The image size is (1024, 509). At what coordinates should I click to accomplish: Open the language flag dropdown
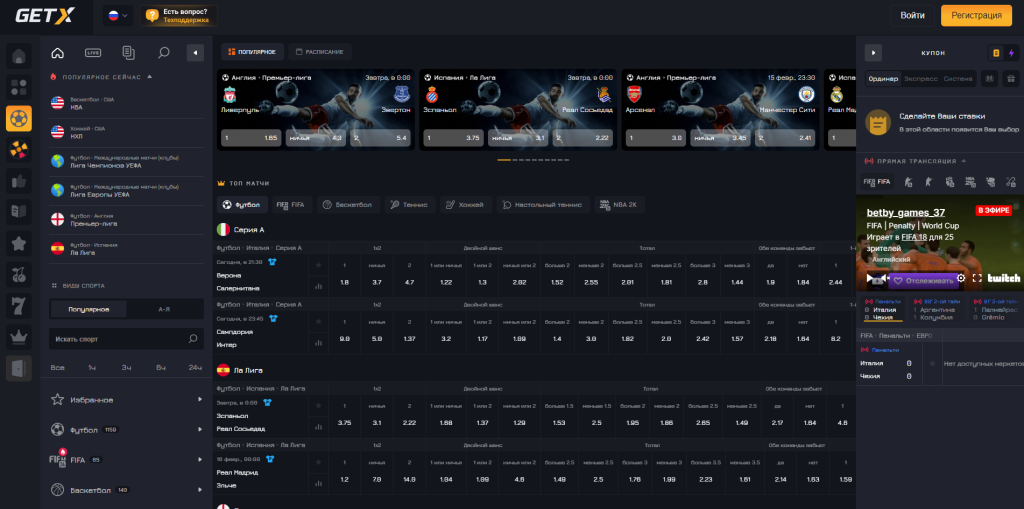(118, 15)
